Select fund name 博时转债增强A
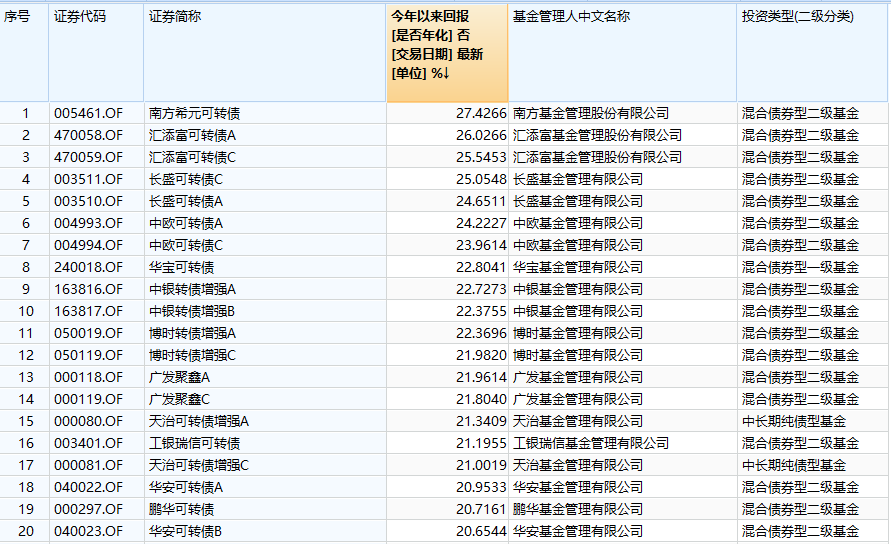Viewport: 891px width, 544px height. (x=192, y=333)
